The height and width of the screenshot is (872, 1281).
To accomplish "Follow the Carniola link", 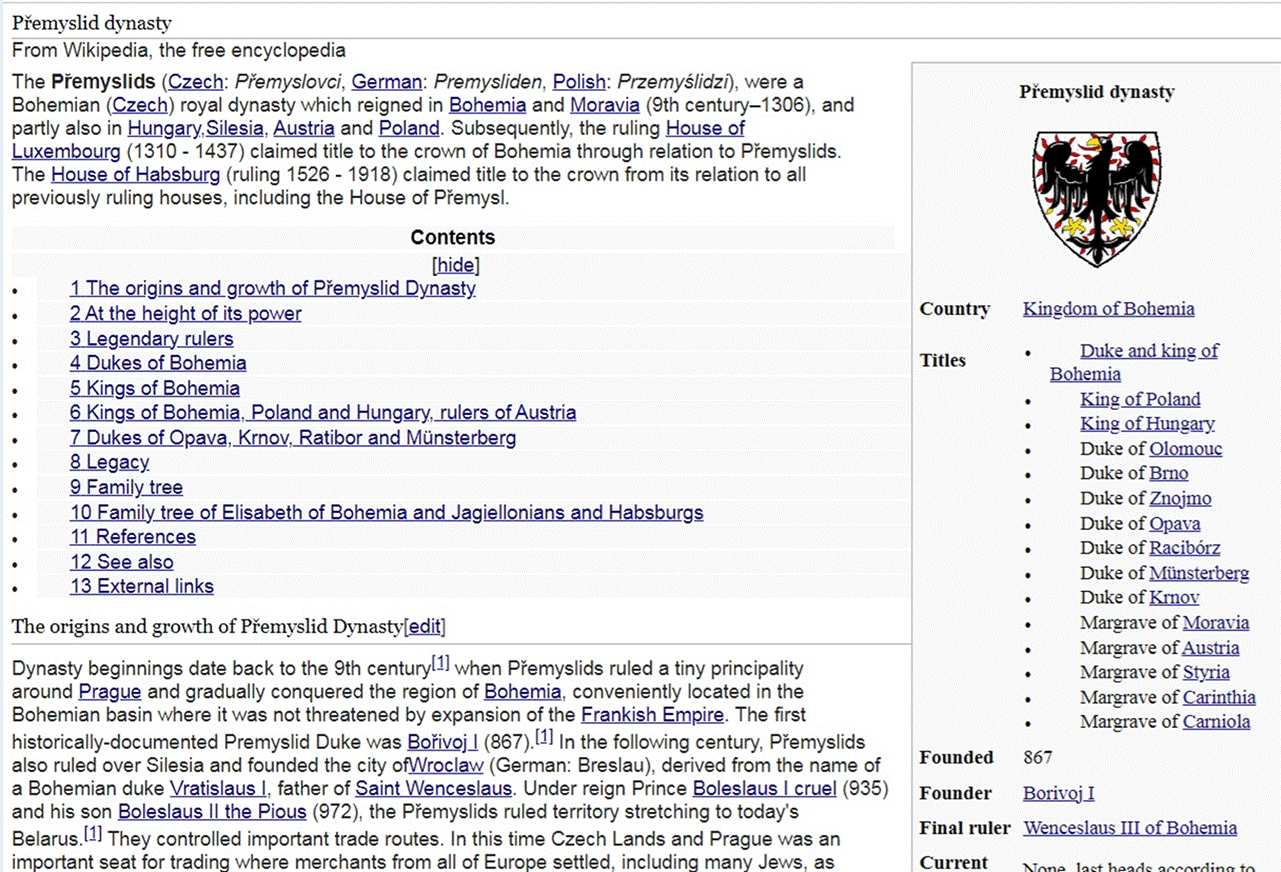I will [1216, 721].
